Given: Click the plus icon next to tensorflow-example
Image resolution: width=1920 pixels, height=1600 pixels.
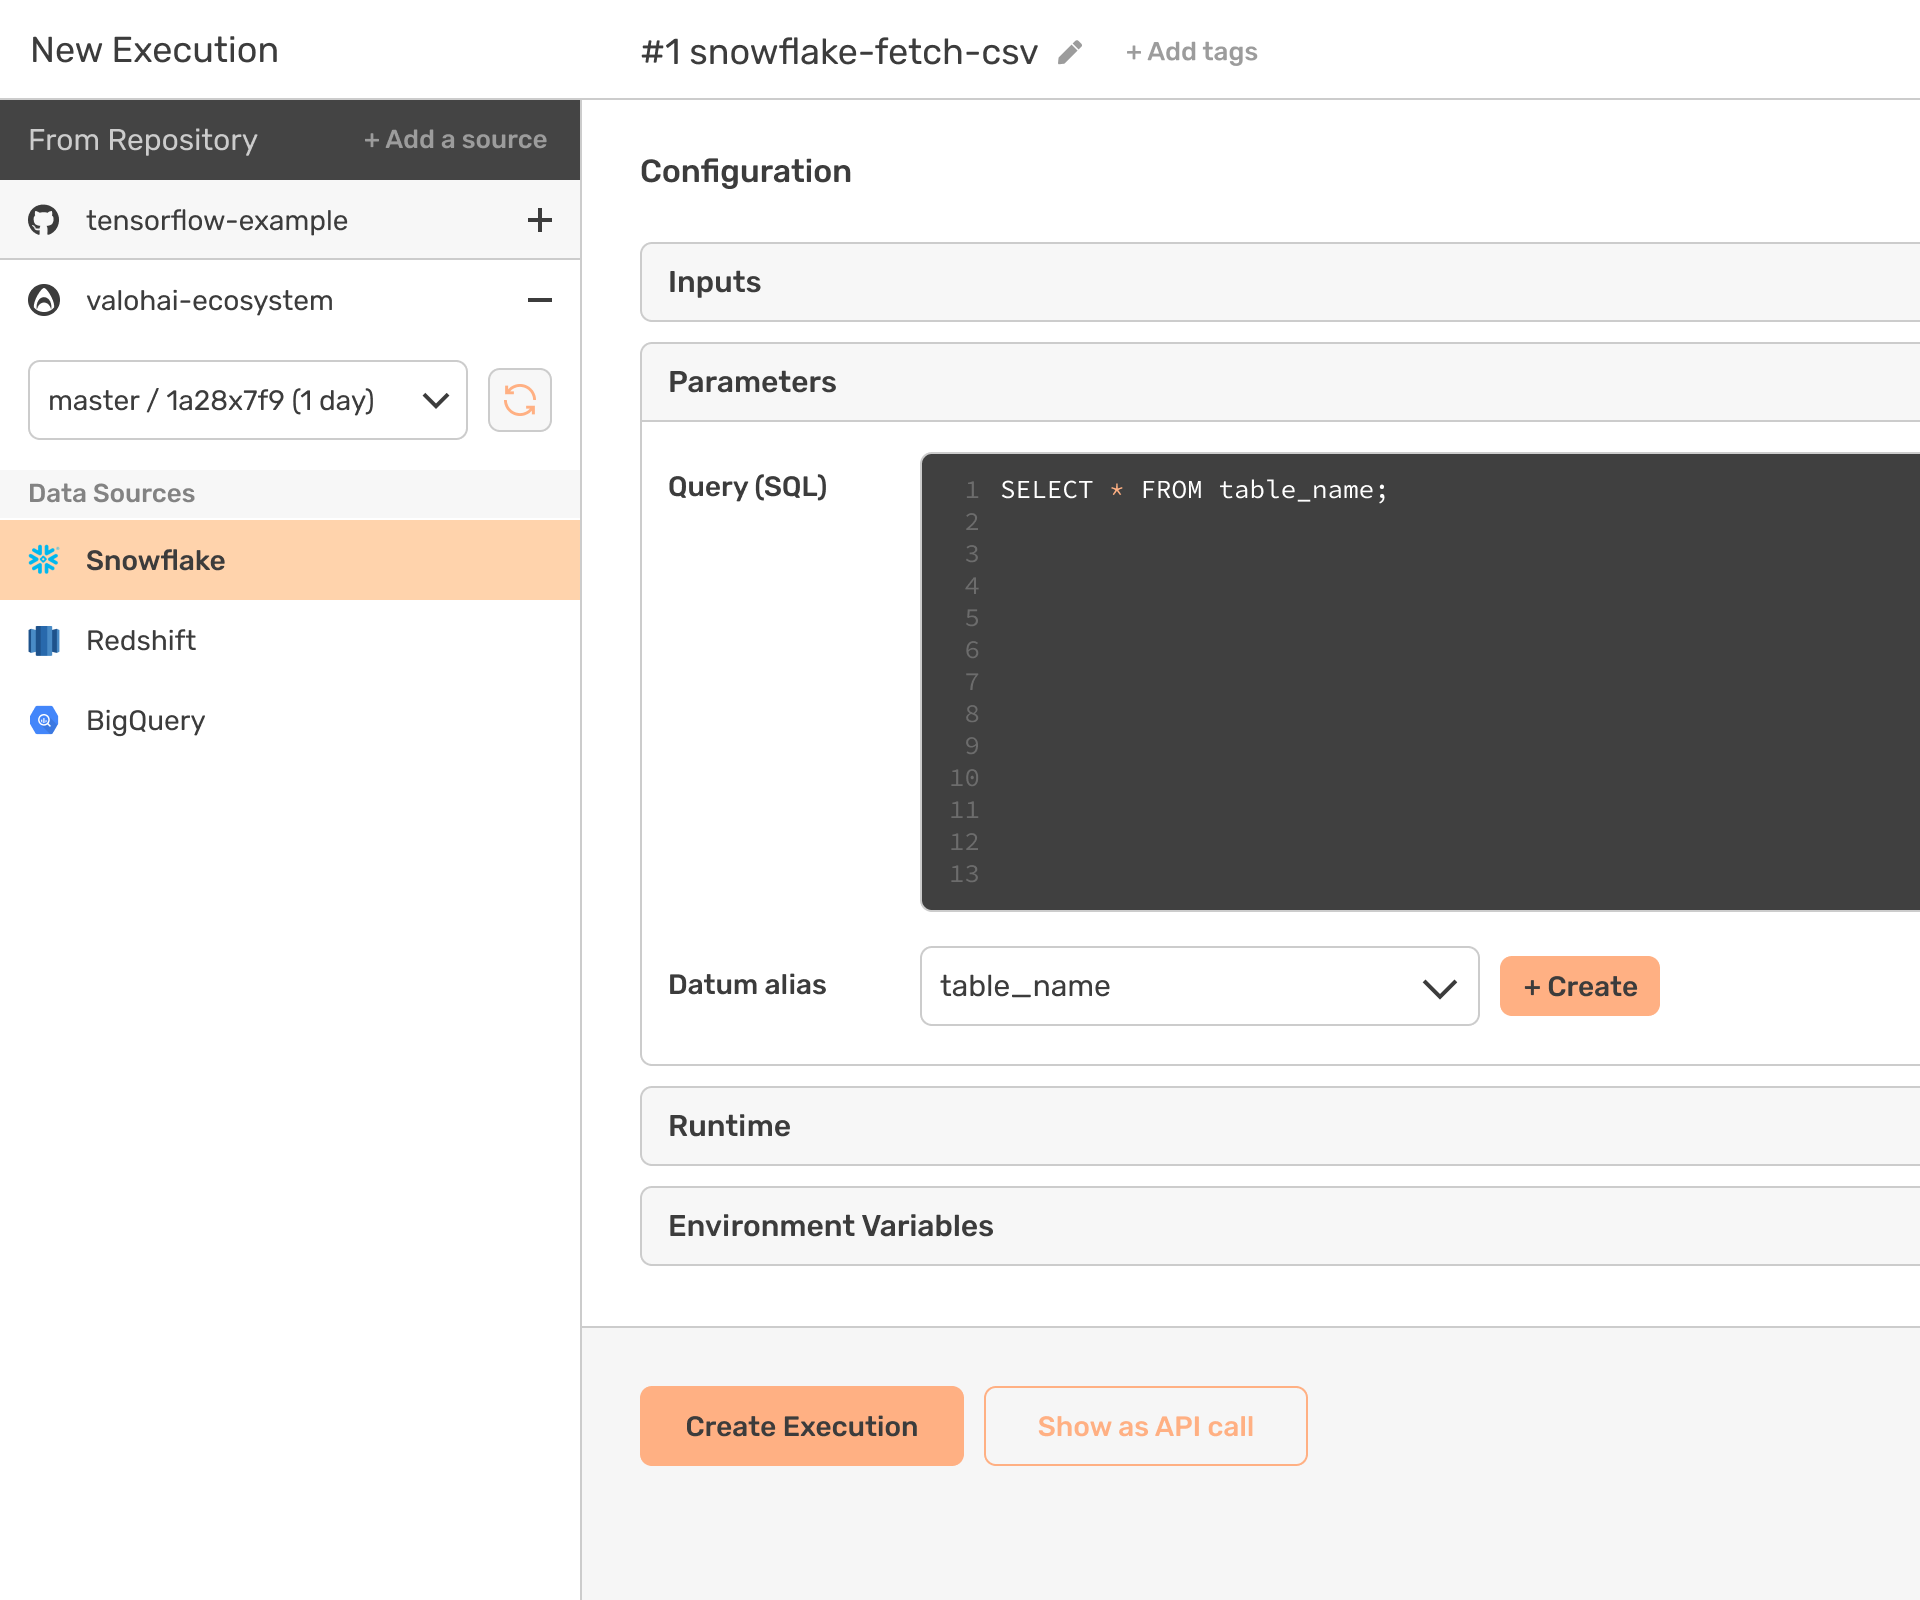Looking at the screenshot, I should (x=542, y=222).
